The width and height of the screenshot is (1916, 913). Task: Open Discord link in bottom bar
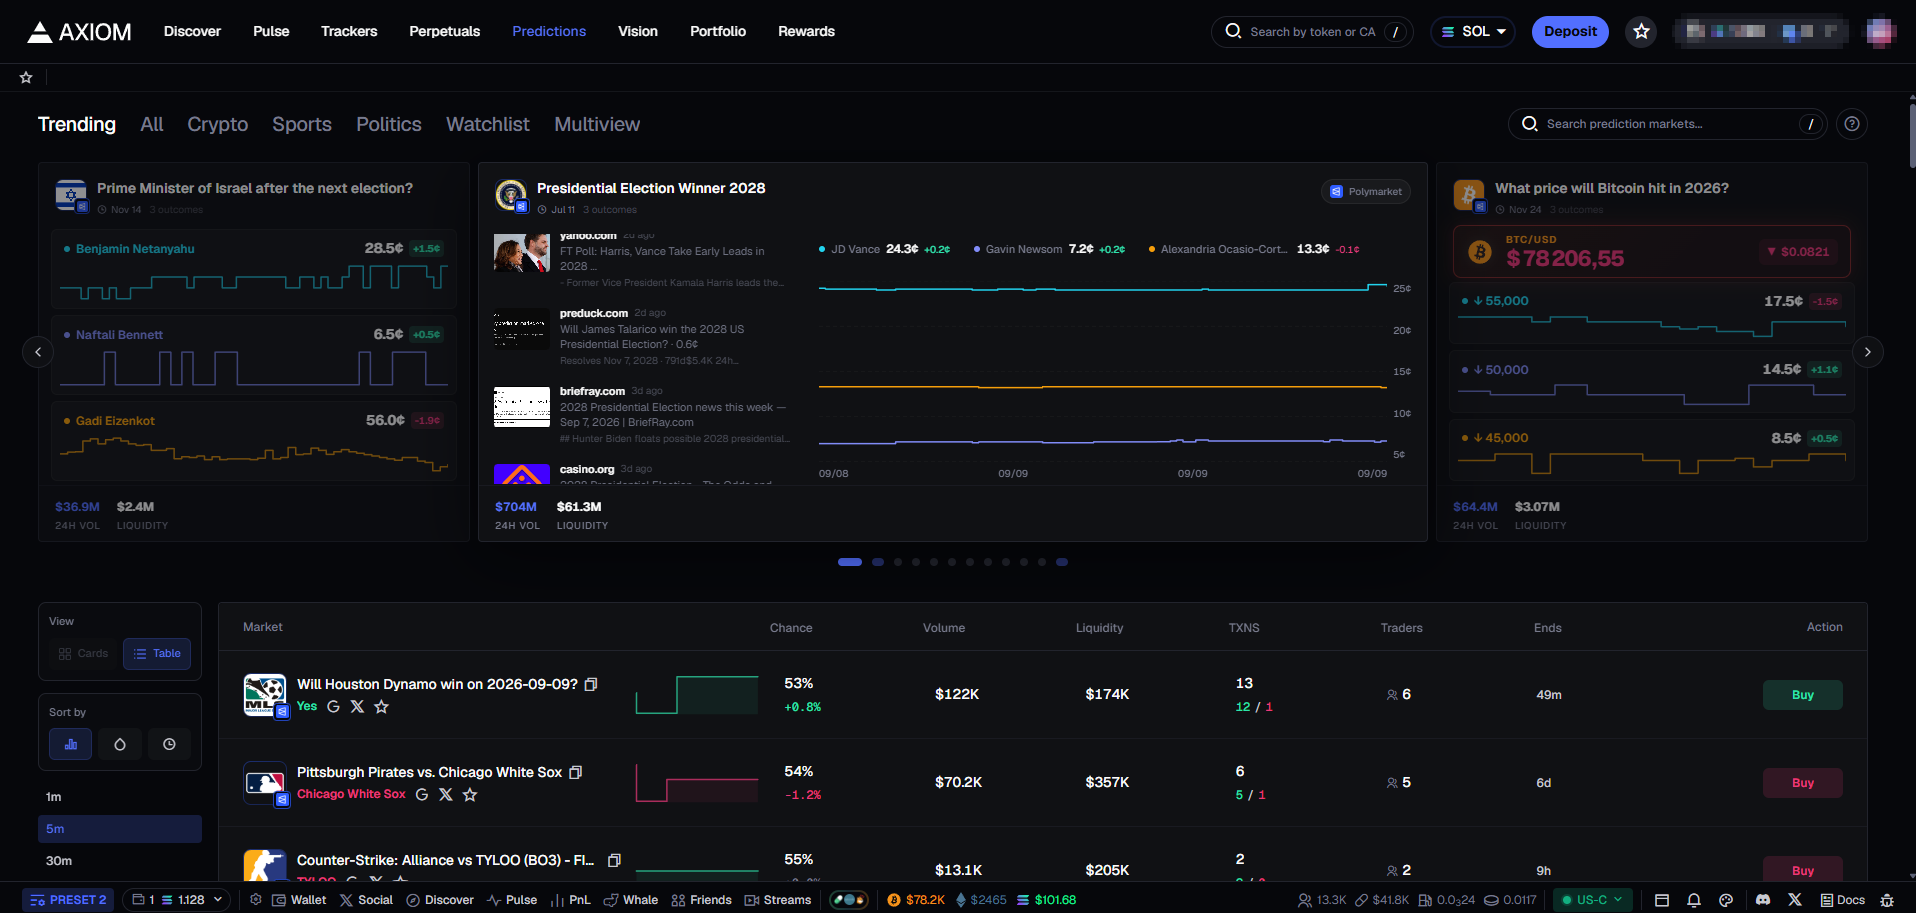[1763, 900]
